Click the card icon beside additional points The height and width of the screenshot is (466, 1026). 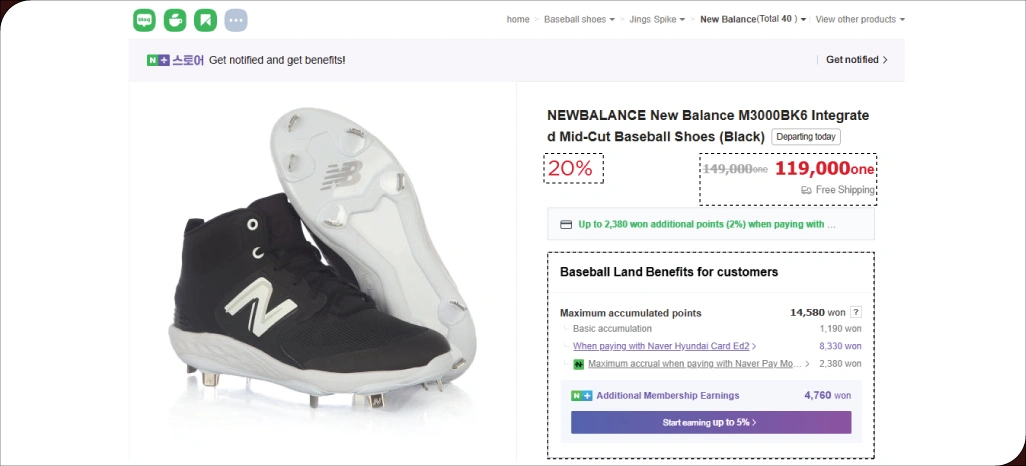(566, 224)
